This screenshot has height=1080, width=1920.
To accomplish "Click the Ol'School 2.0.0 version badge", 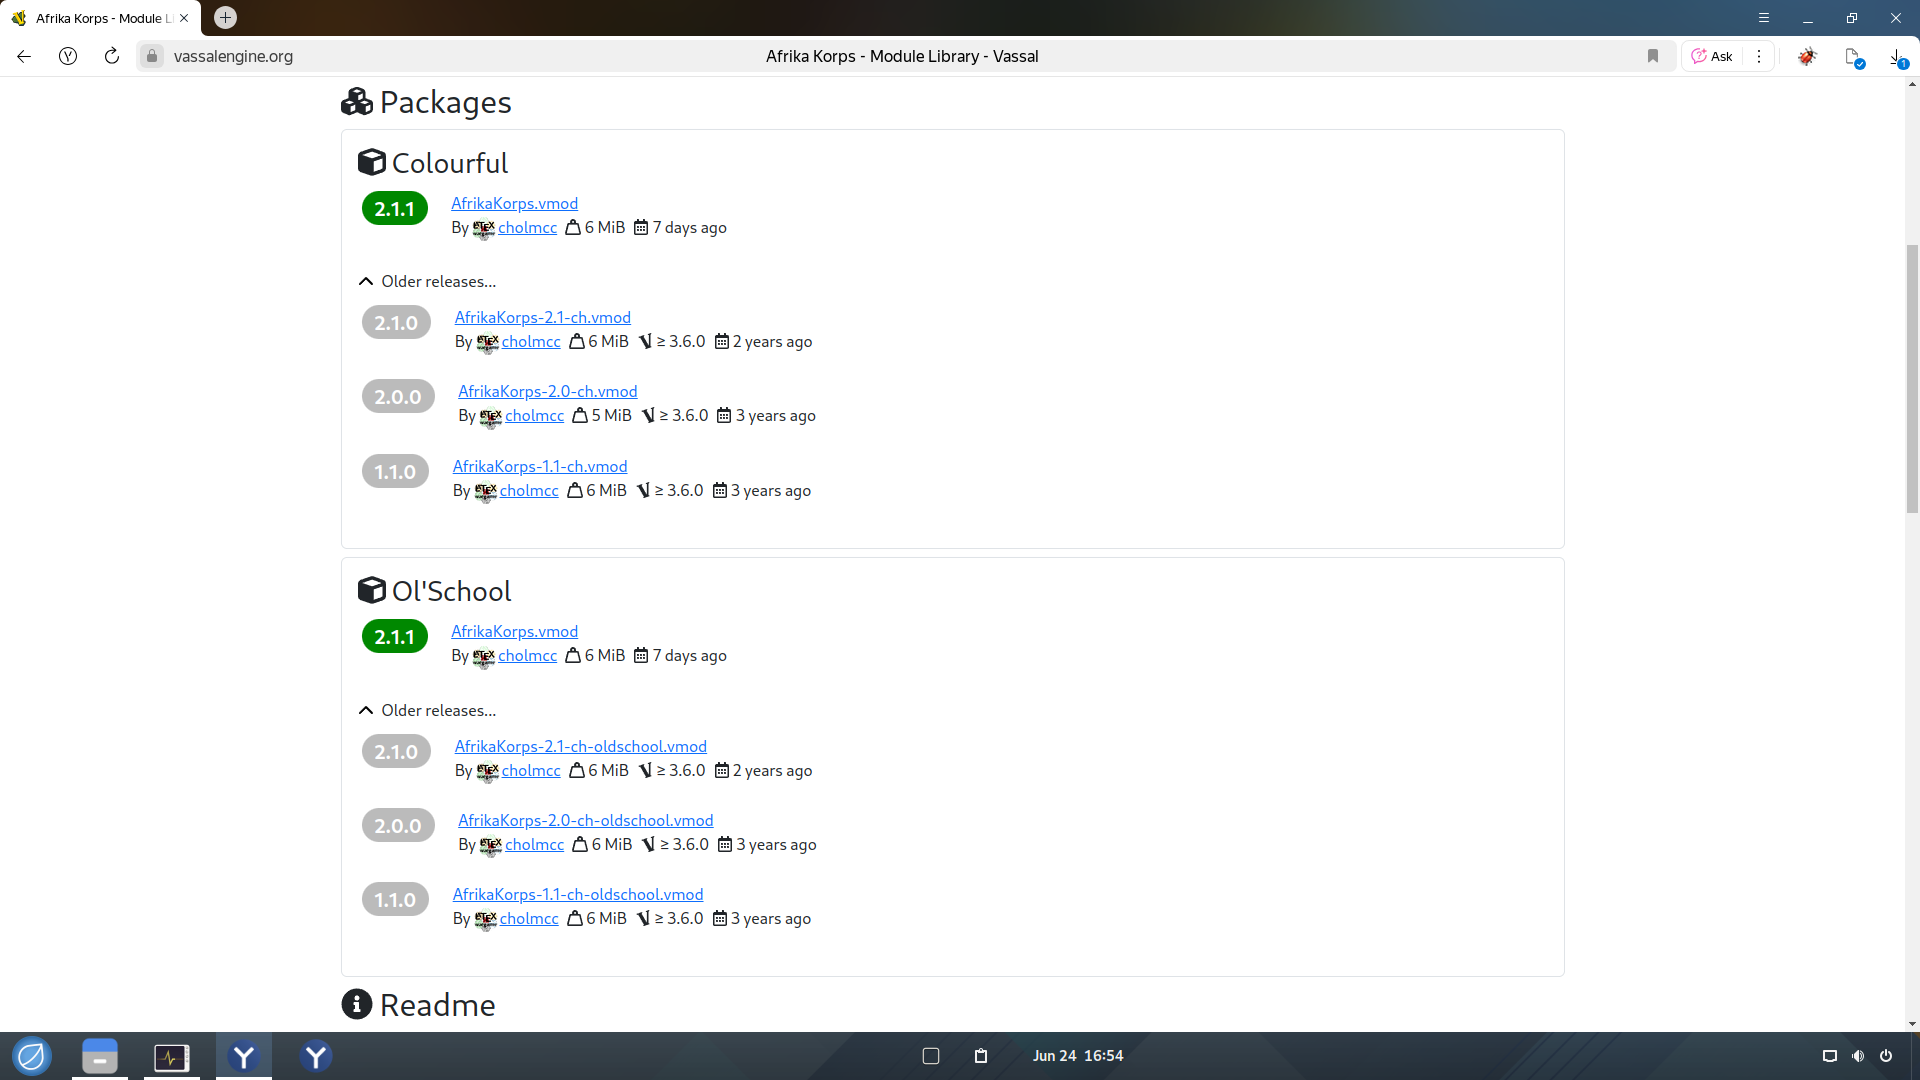I will (398, 825).
